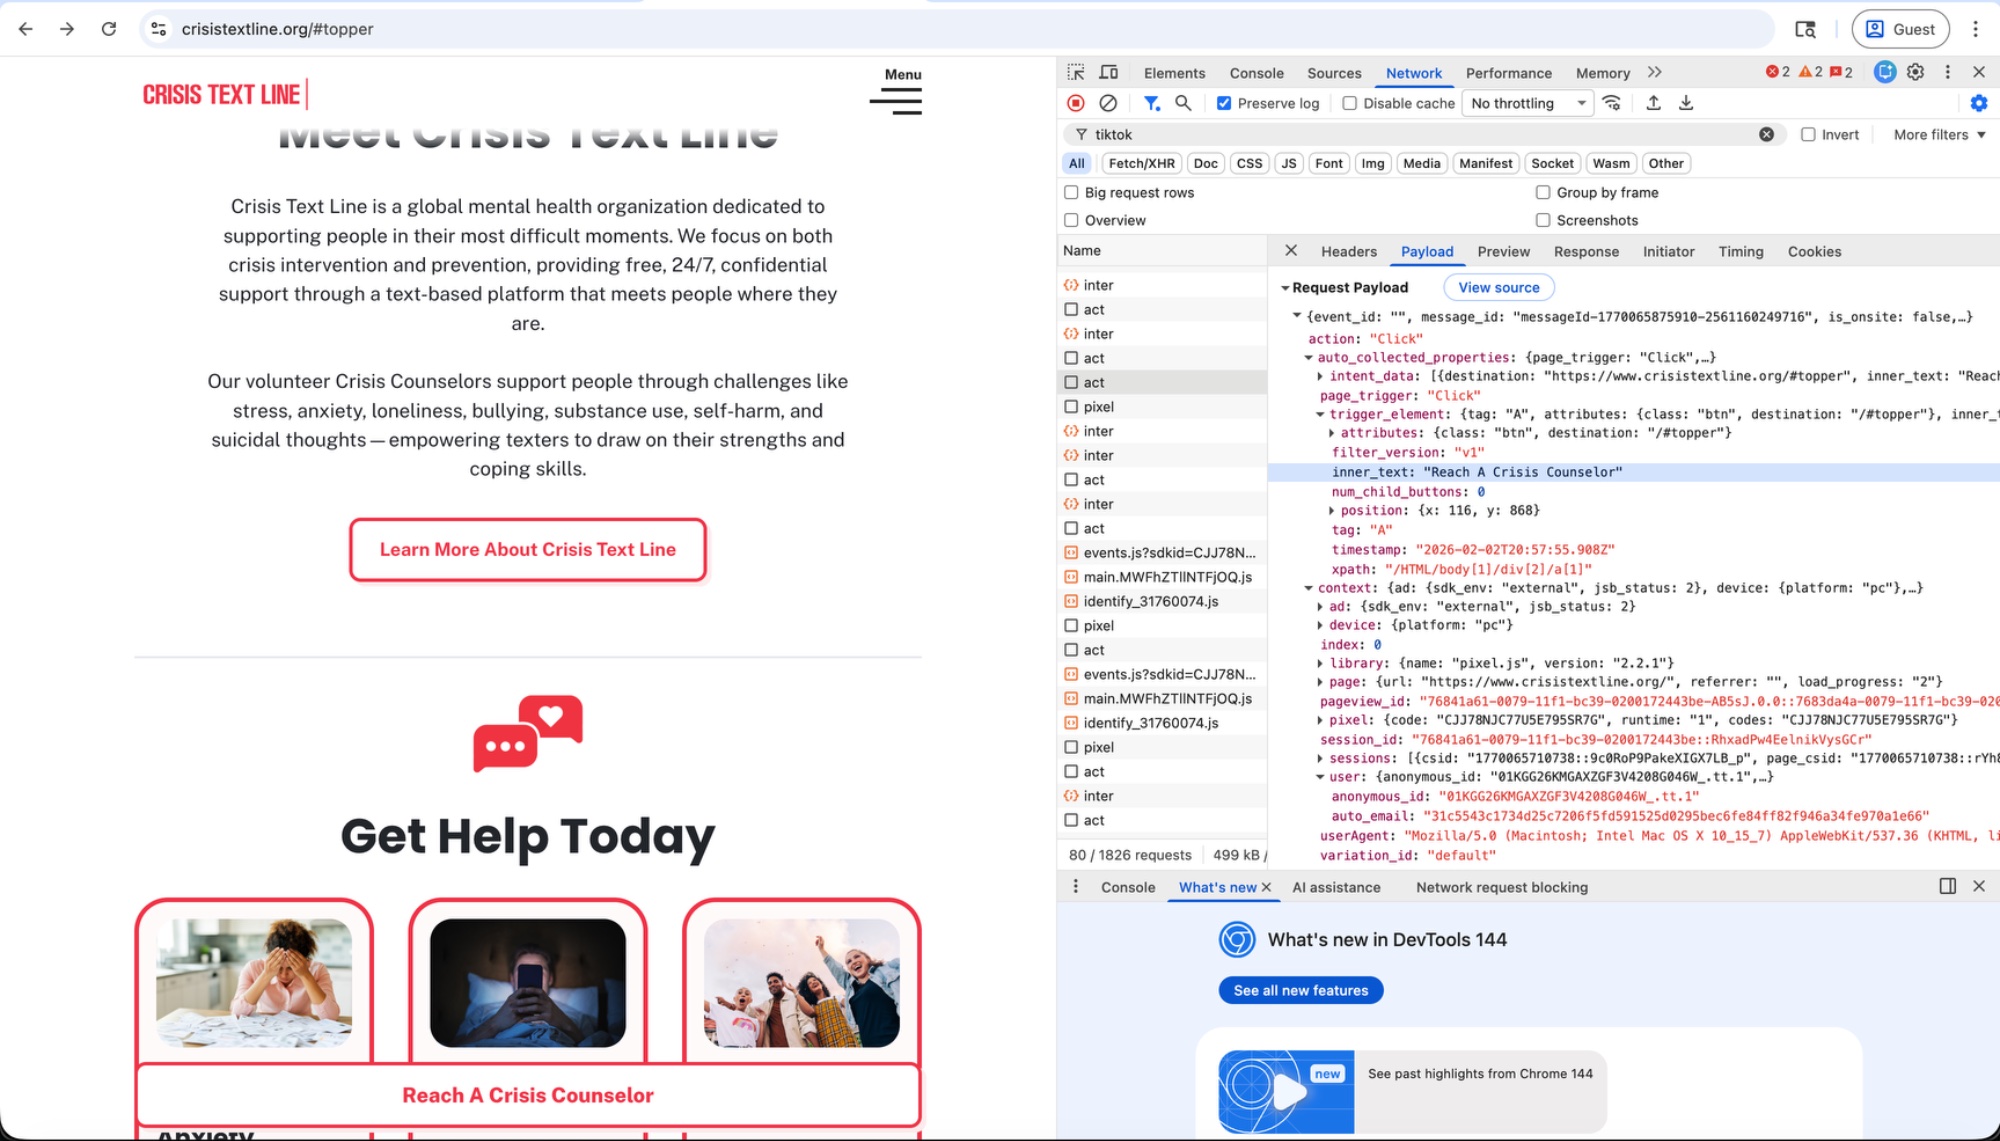
Task: Open network conditions panel icon
Action: [1611, 103]
